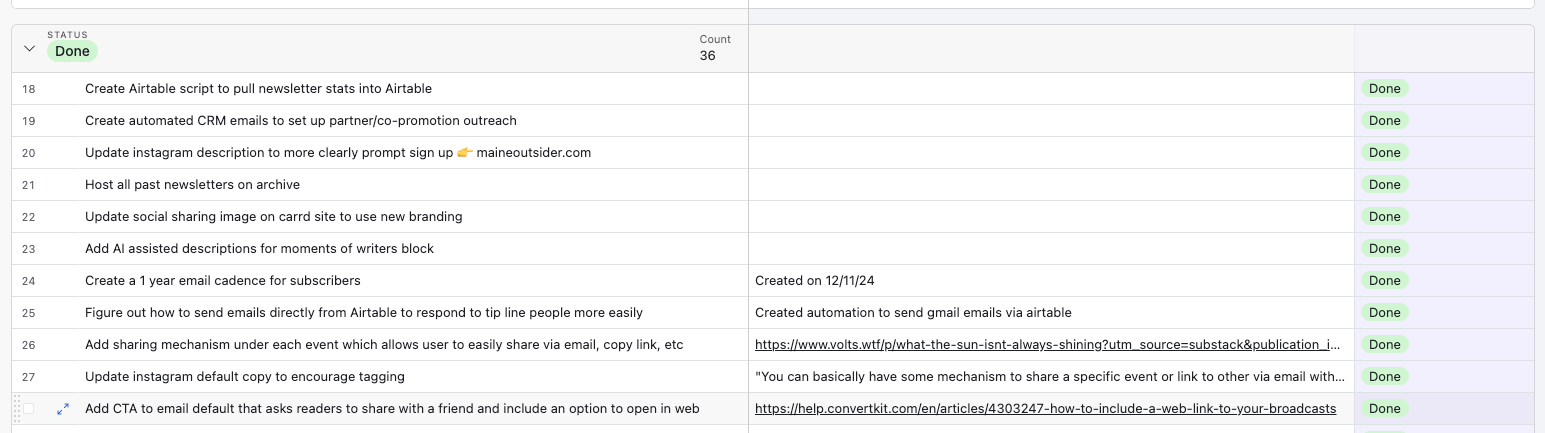Click the Done status in row 22
Viewport: 1545px width, 433px height.
pos(1384,217)
